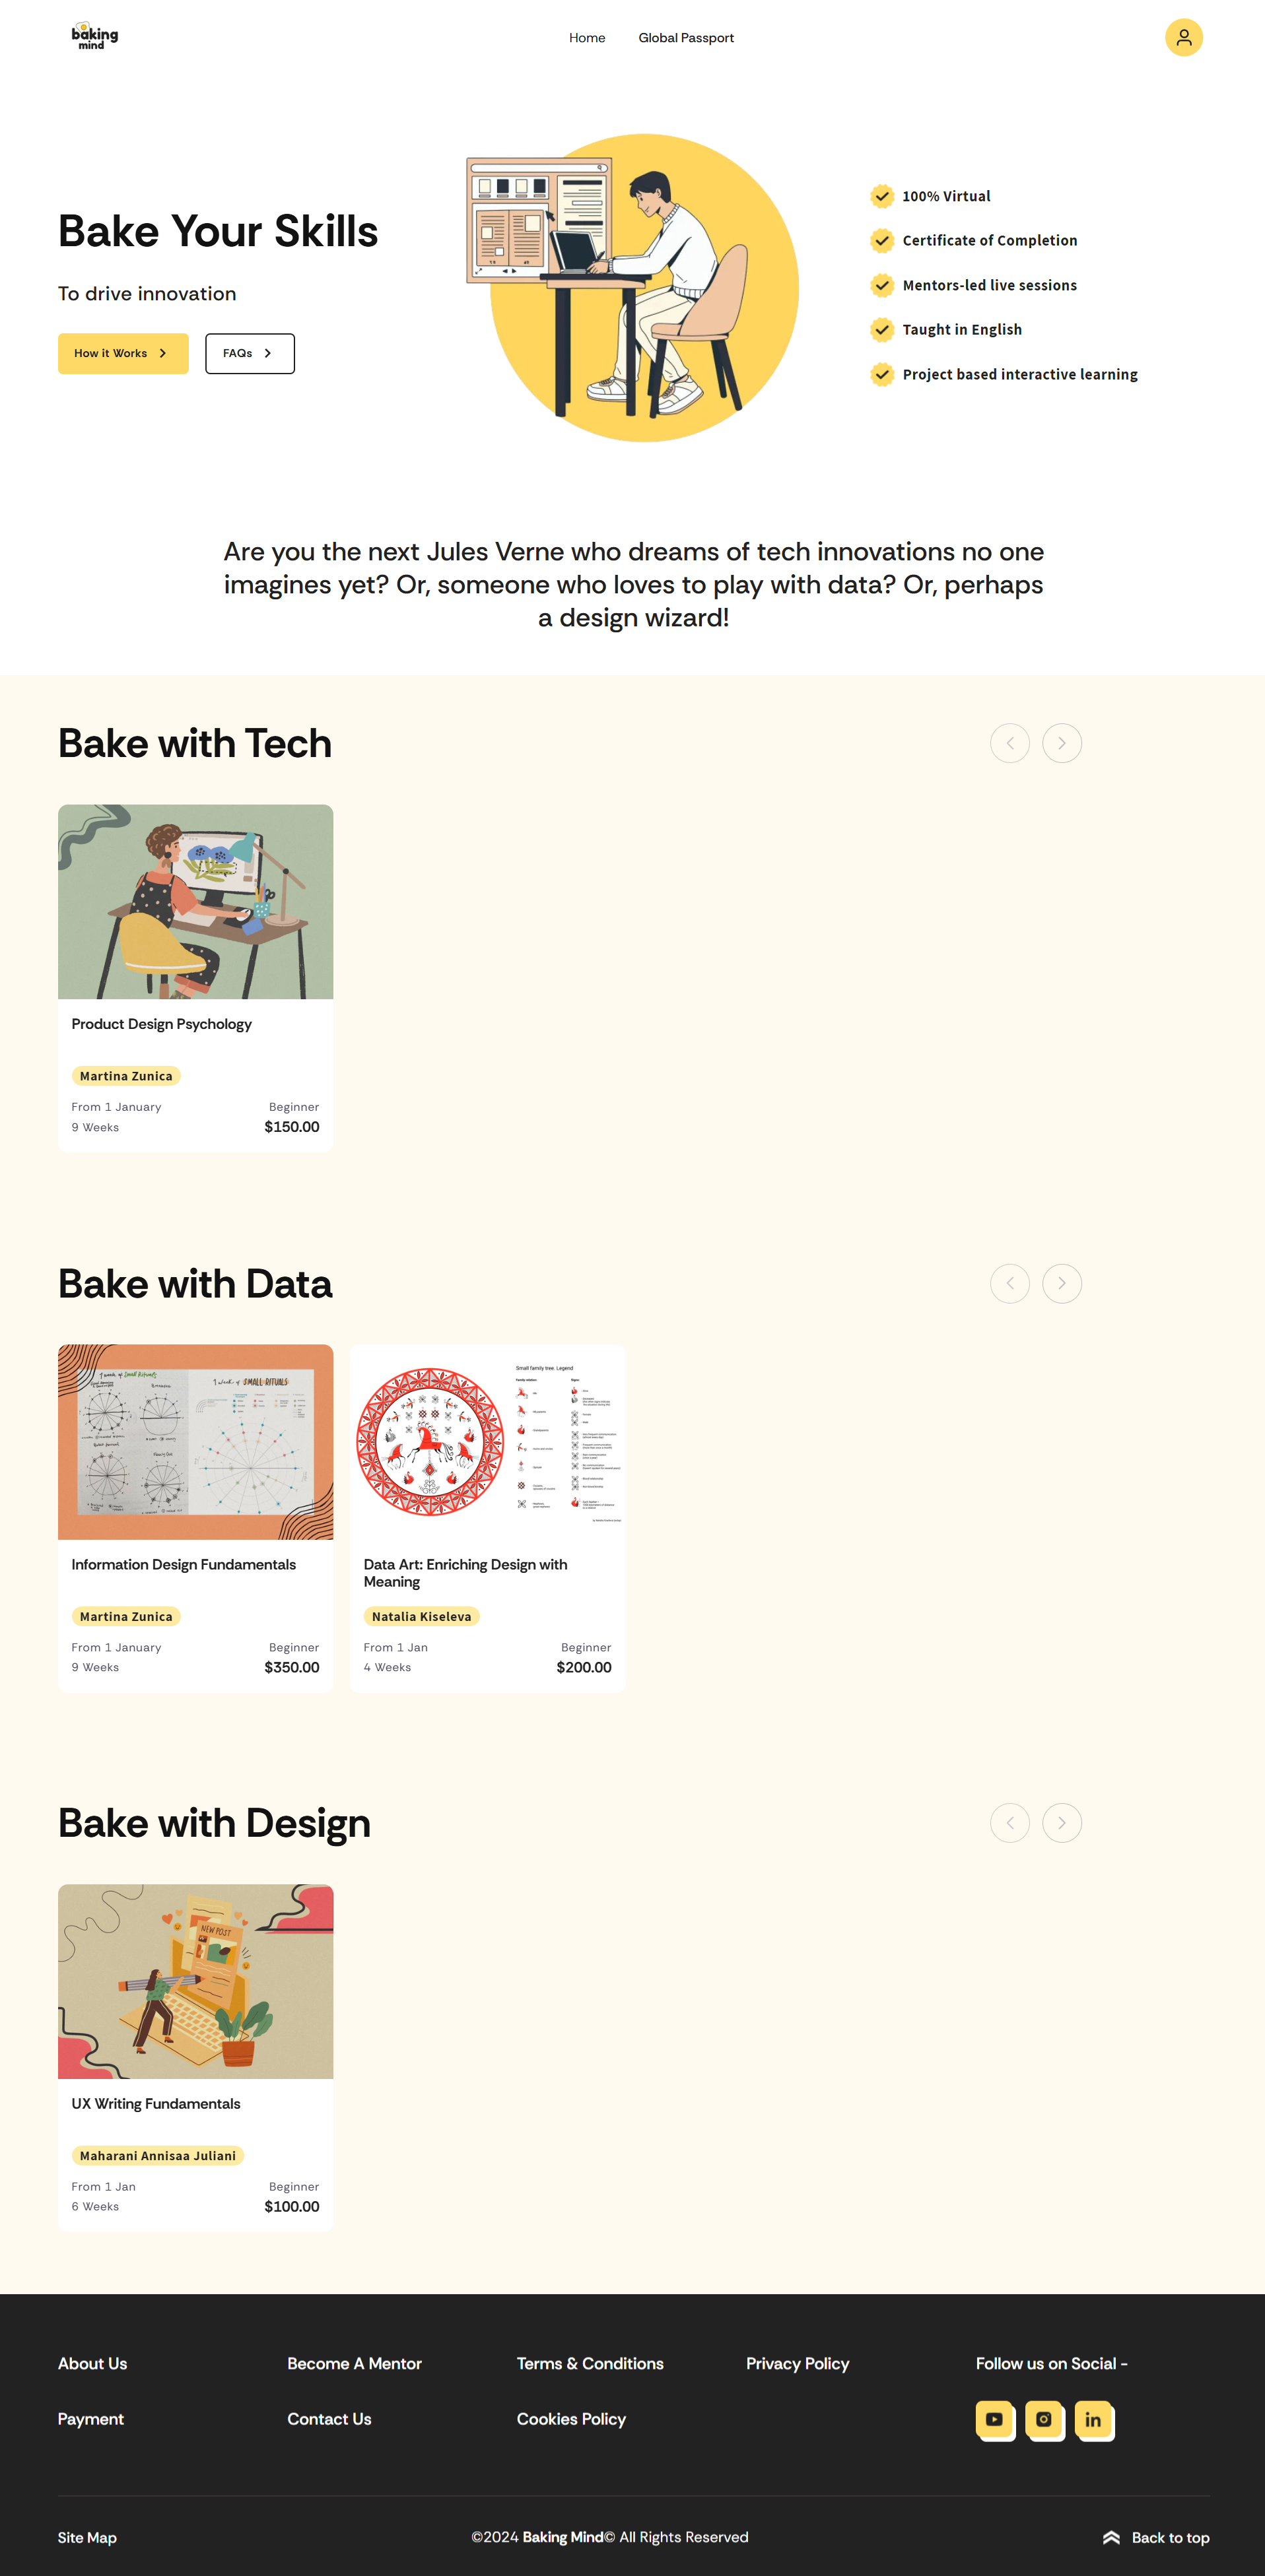This screenshot has width=1265, height=2576.
Task: Open Data Art course image
Action: [488, 1441]
